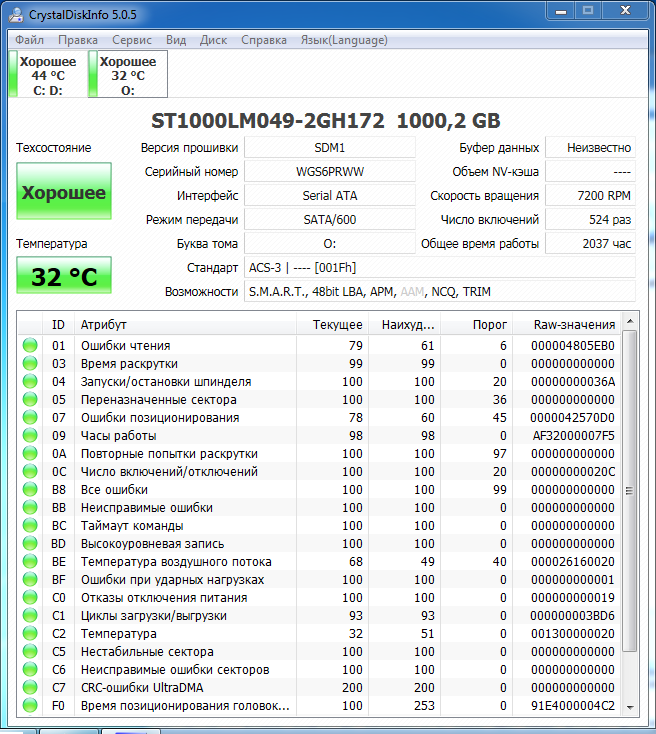
Task: Click the features field with S.M.A.R.T.
Action: pos(440,292)
